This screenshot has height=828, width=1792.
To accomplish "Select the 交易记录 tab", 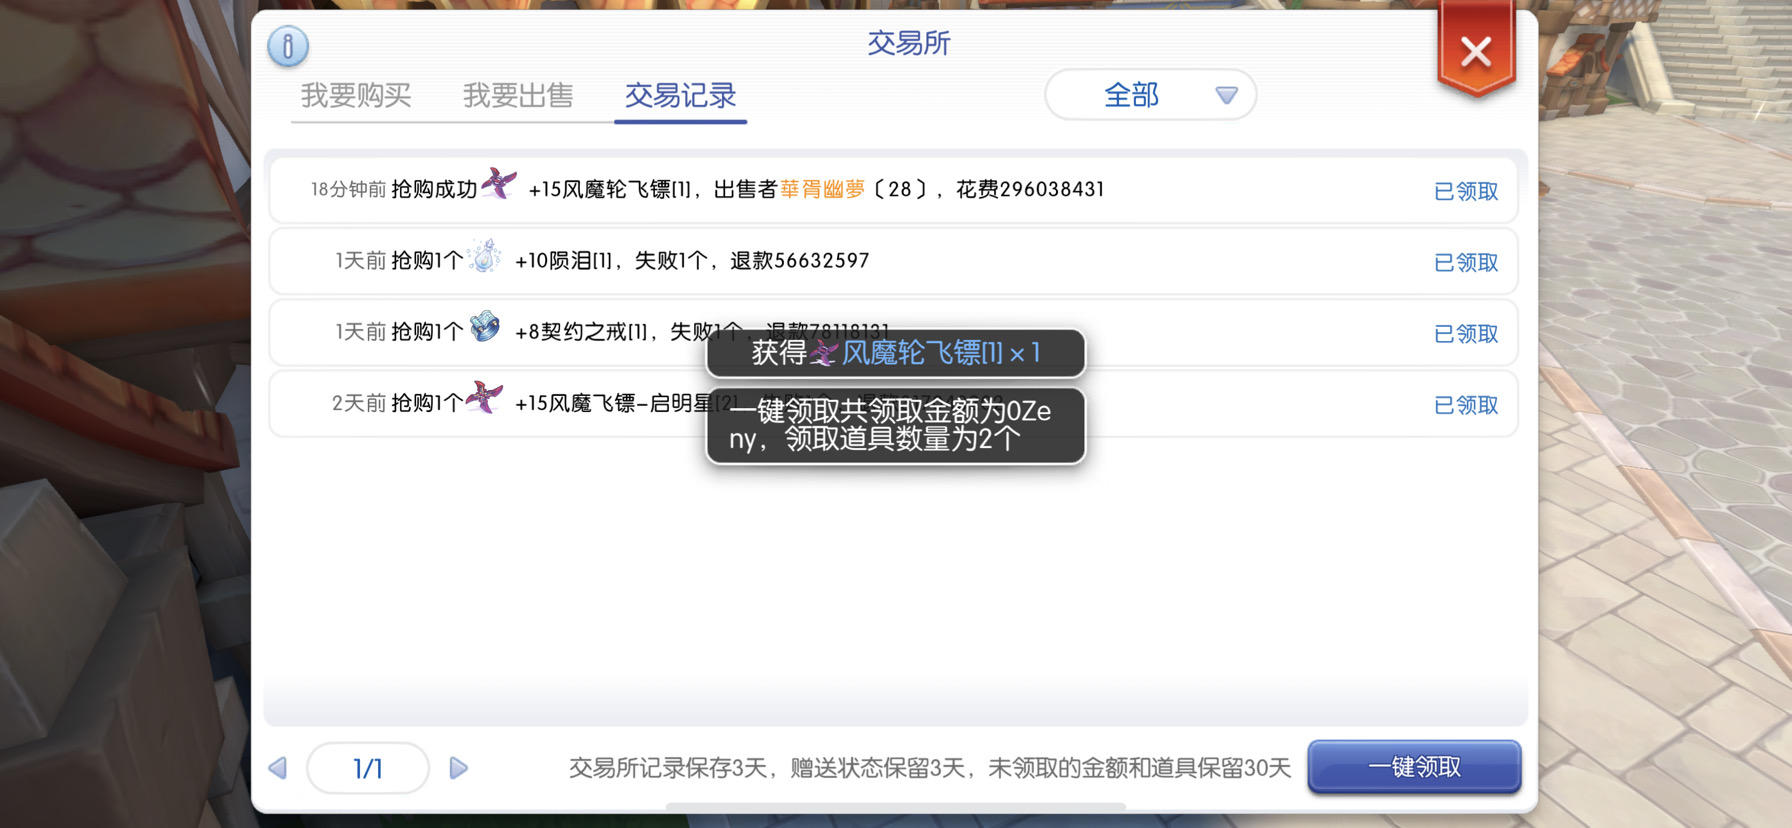I will 680,96.
